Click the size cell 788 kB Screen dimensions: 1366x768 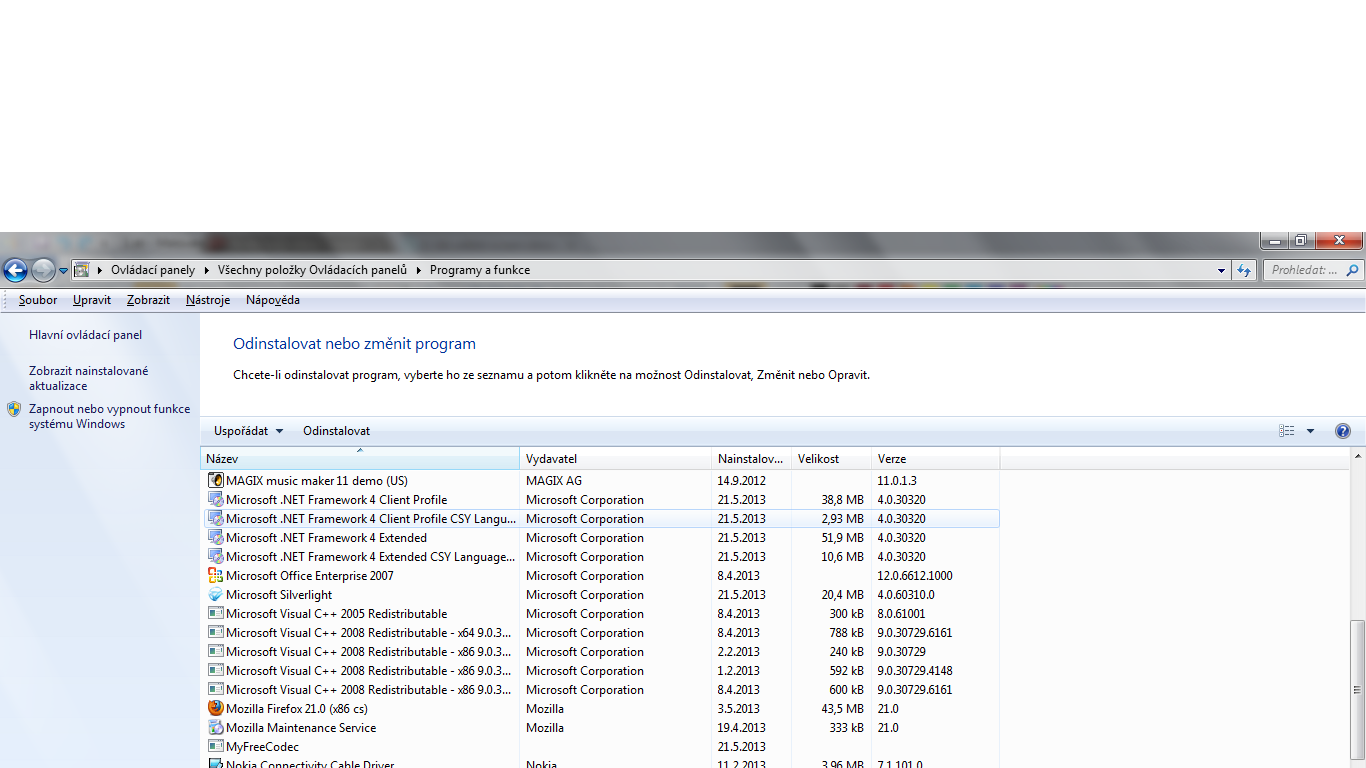[846, 633]
